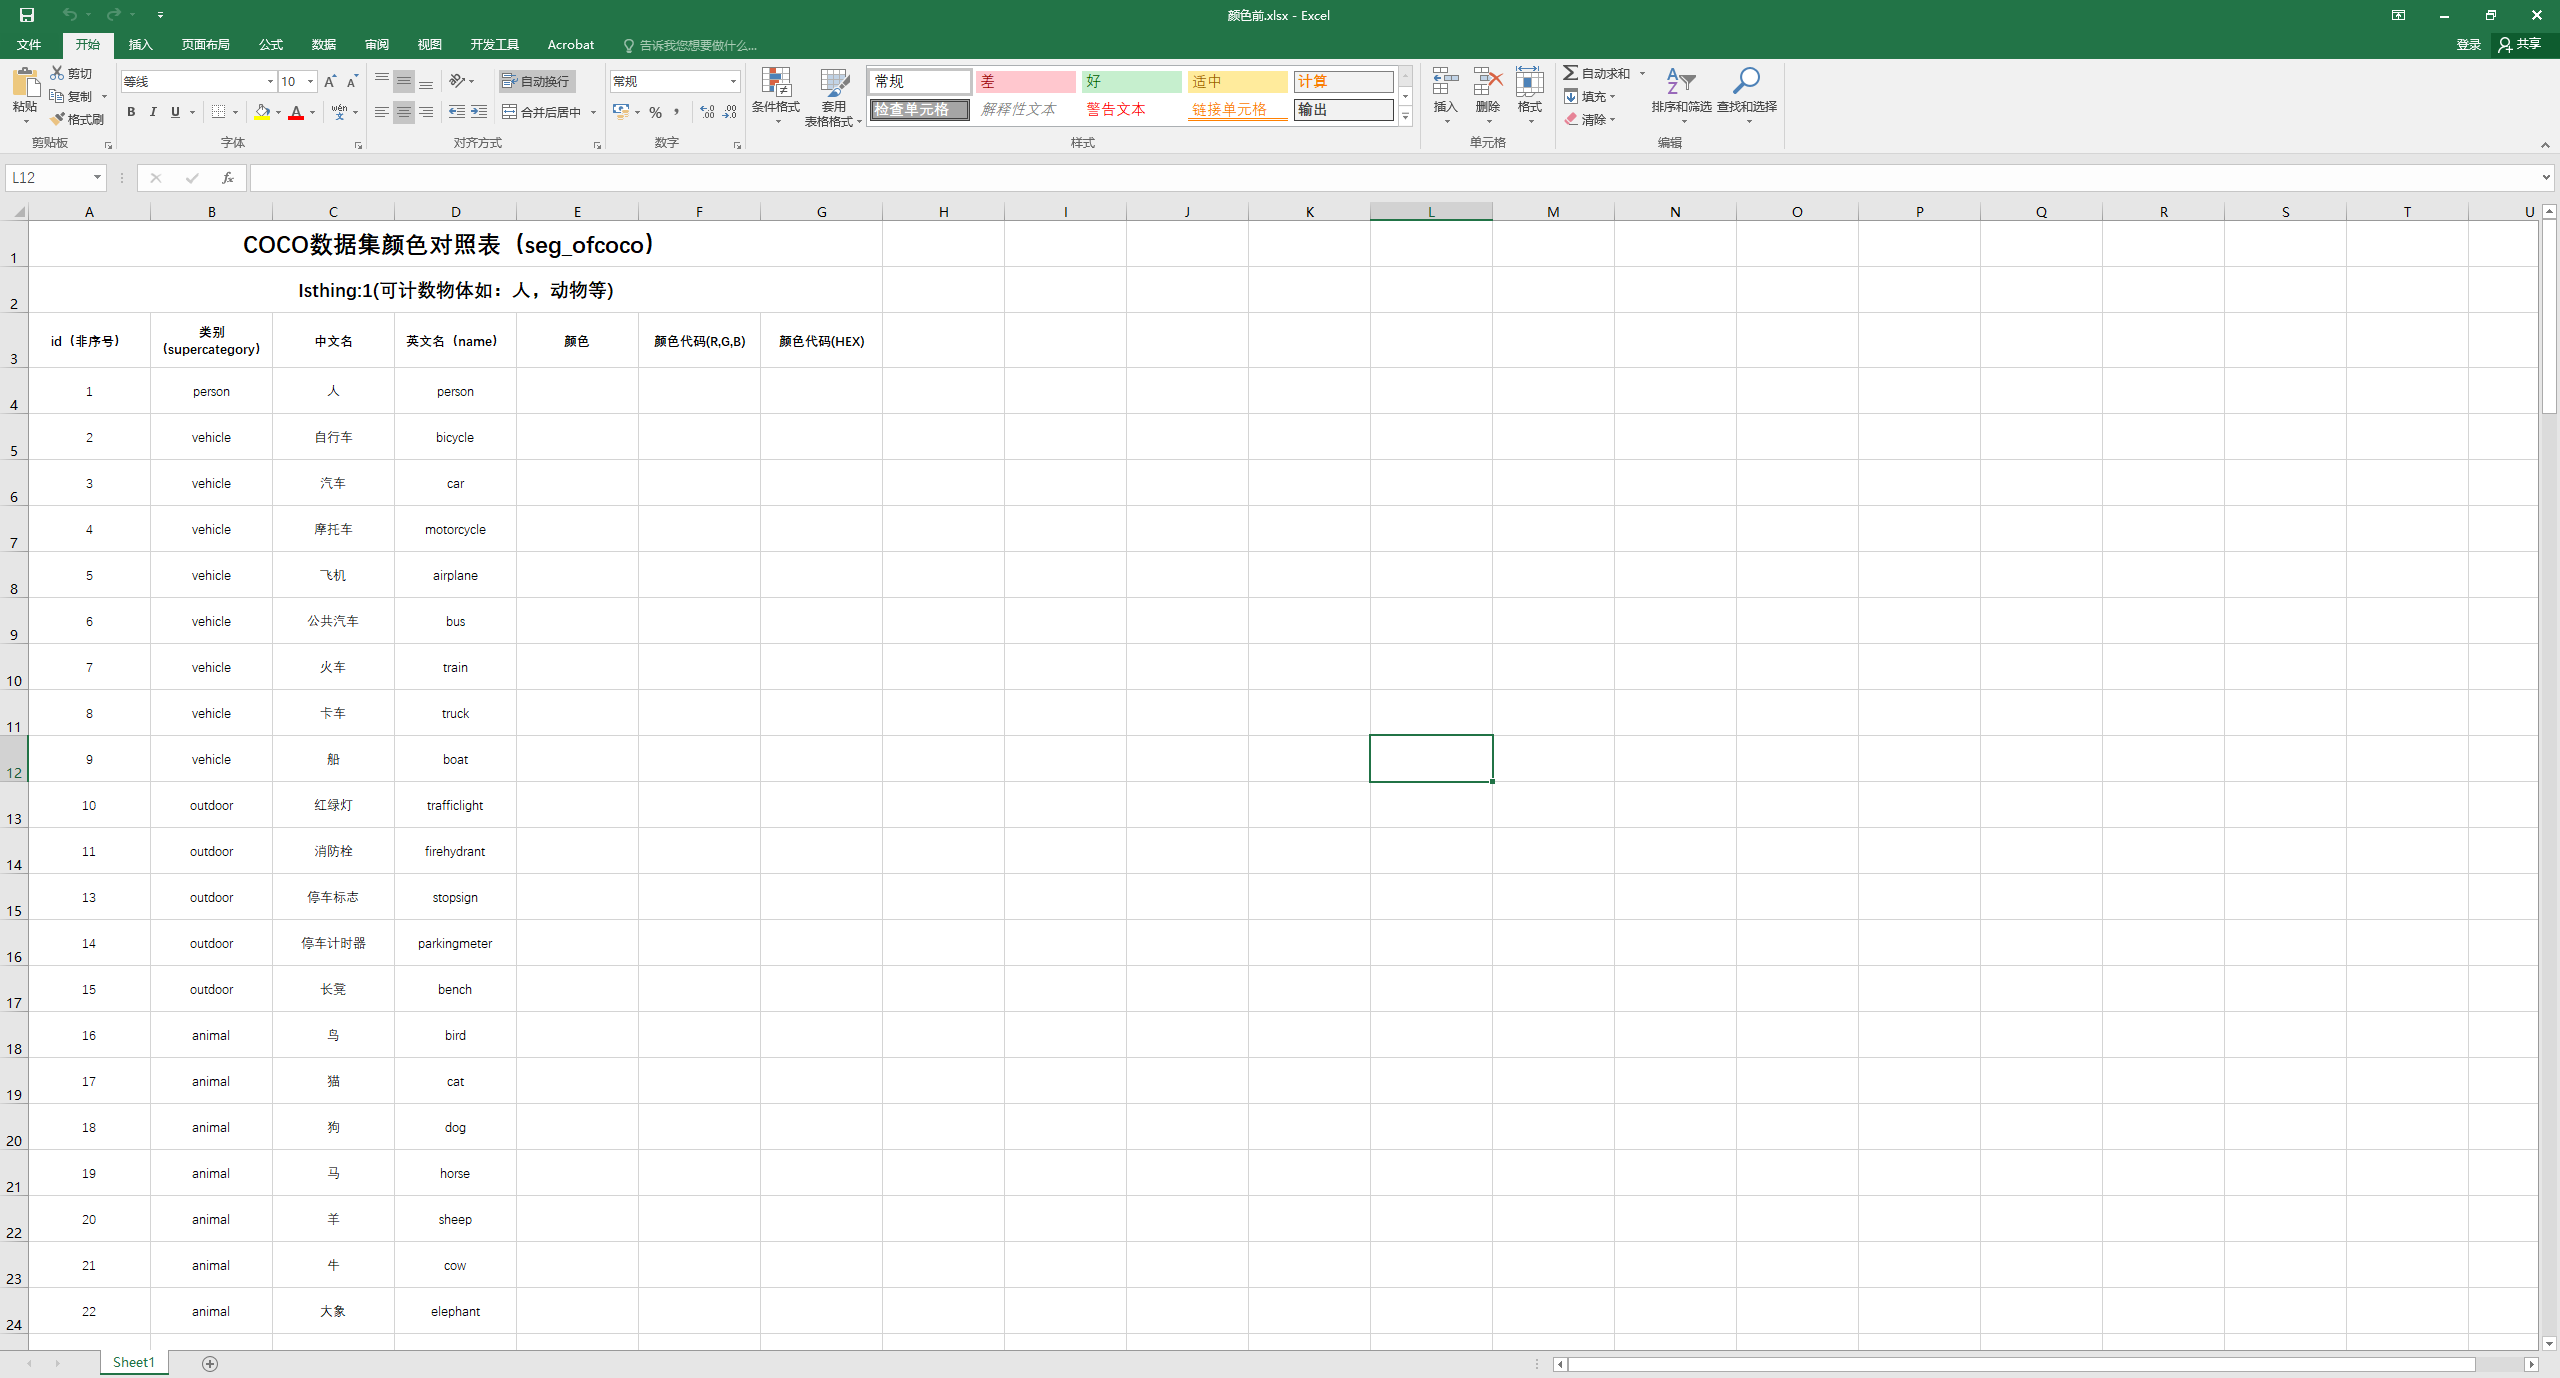Open the font size dropdown
2560x1378 pixels.
tap(311, 81)
